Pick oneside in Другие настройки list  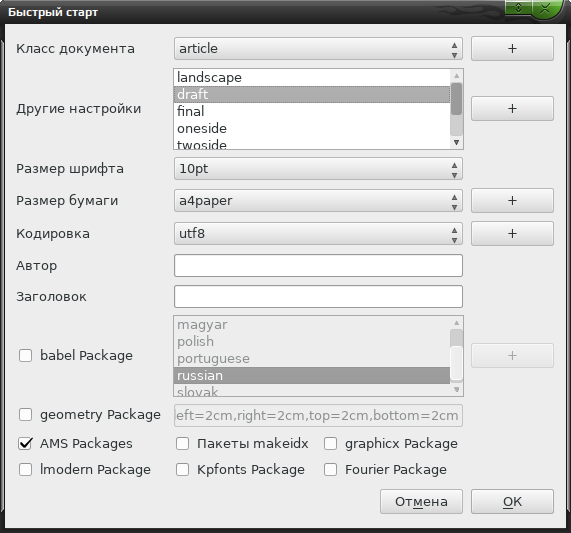(x=312, y=129)
